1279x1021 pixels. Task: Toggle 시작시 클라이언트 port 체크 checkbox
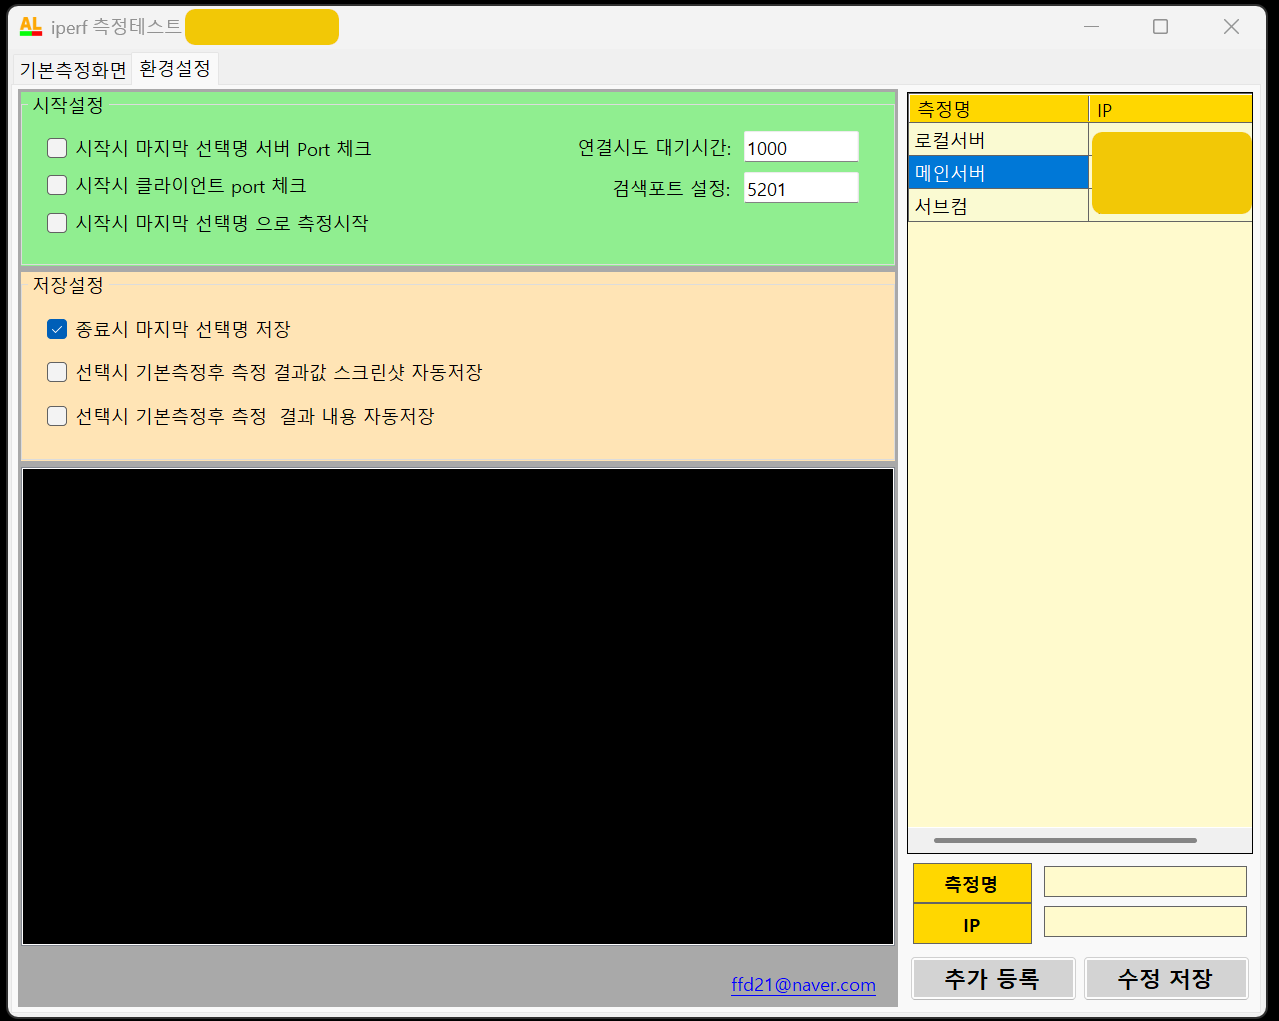pos(57,185)
